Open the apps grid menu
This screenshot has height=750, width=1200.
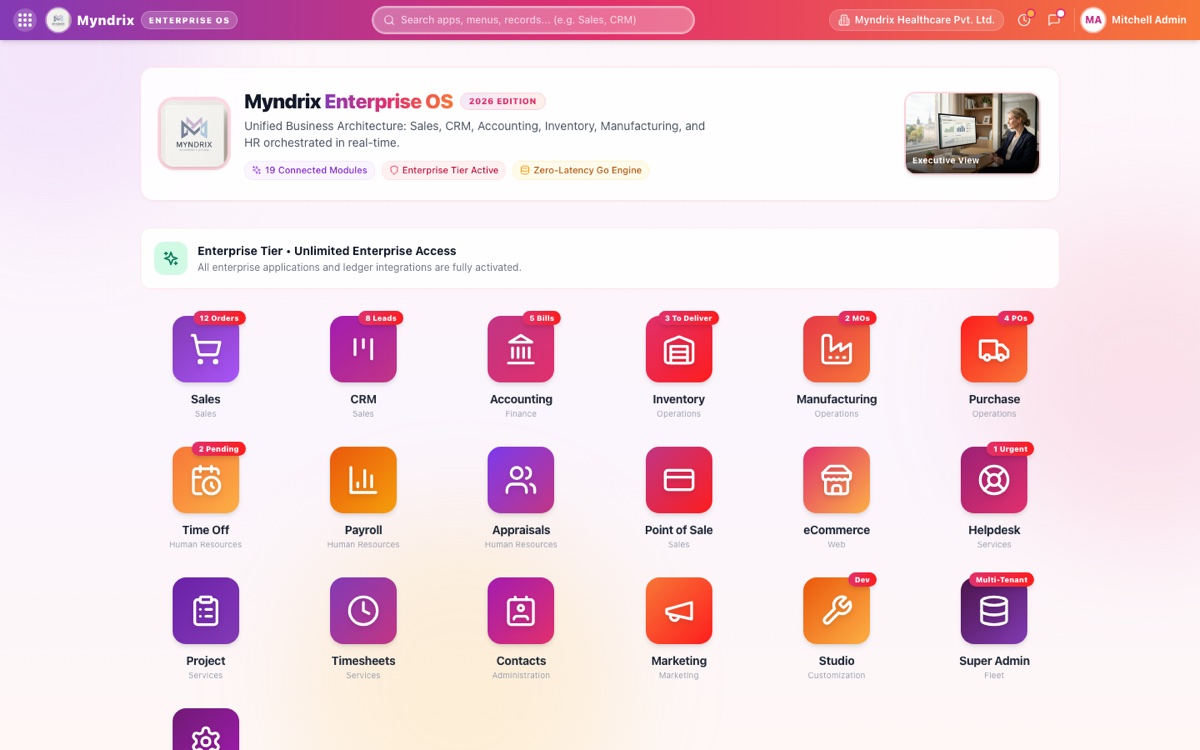coord(25,20)
